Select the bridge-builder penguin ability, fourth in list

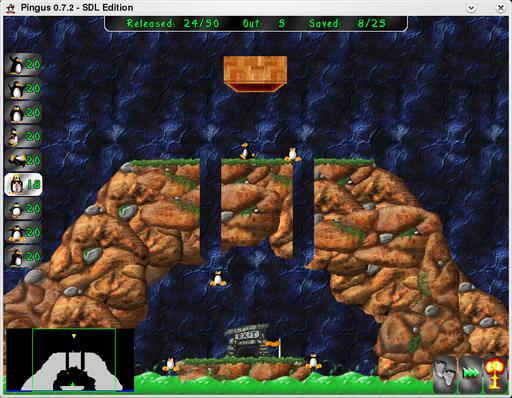pyautogui.click(x=23, y=136)
